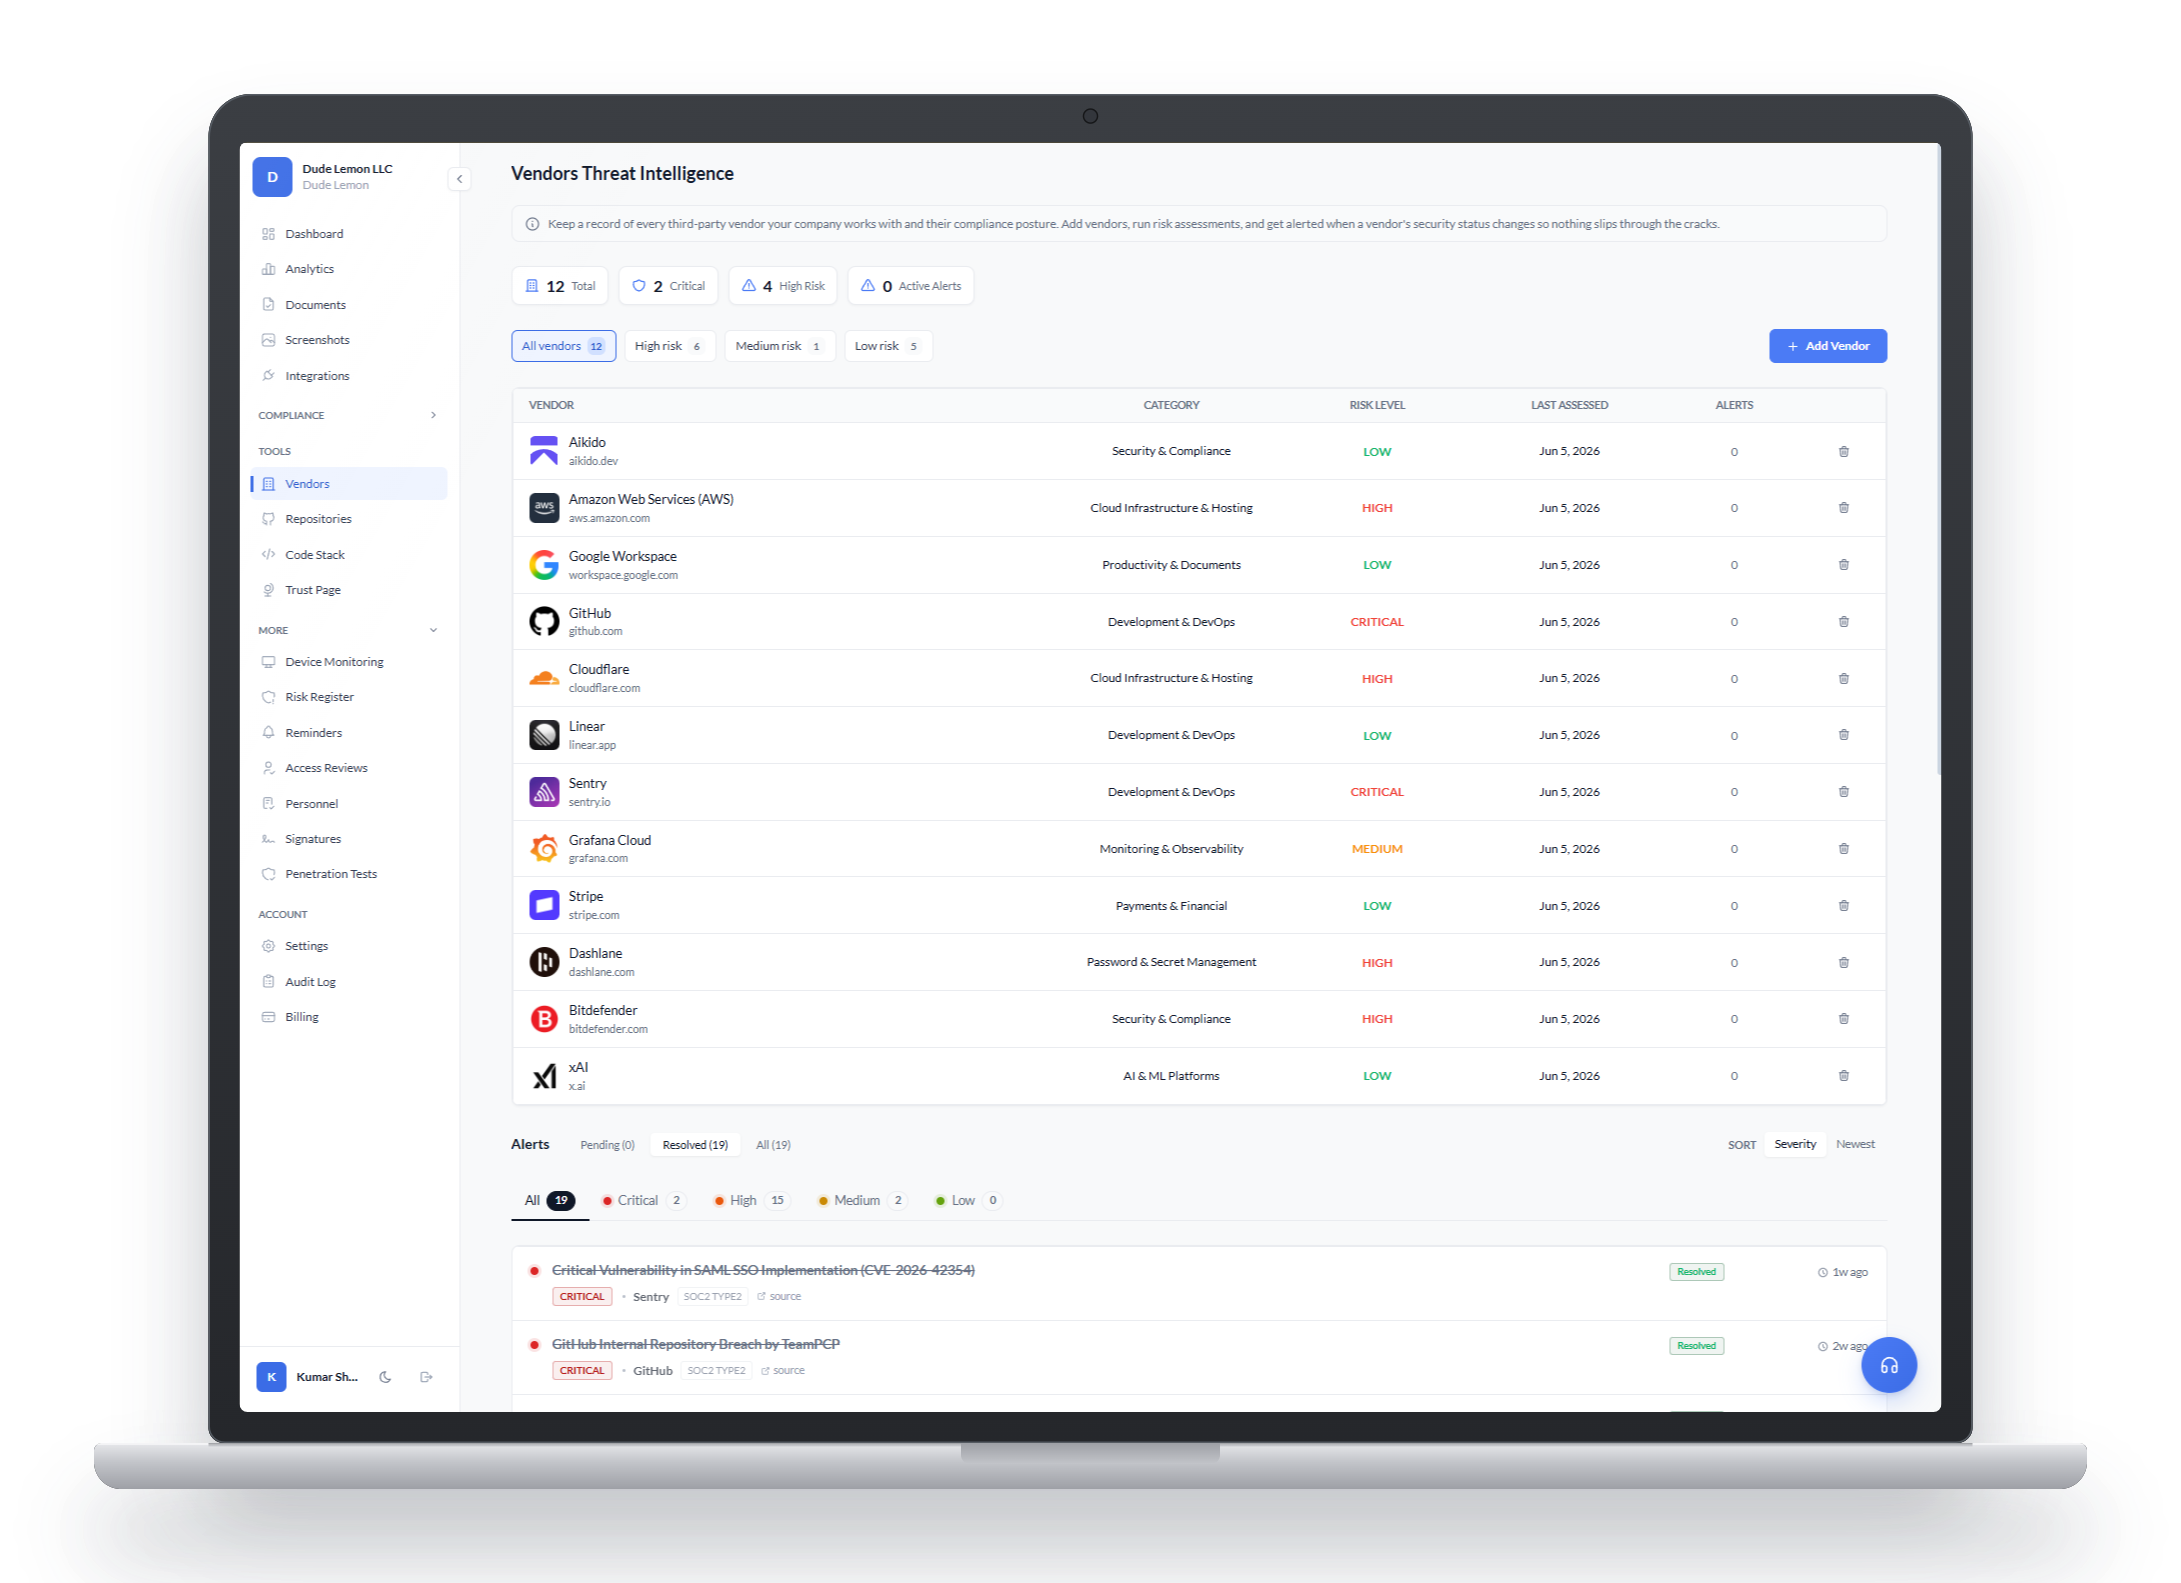Delete the Linear vendor entry
The width and height of the screenshot is (2181, 1583).
coord(1843,735)
